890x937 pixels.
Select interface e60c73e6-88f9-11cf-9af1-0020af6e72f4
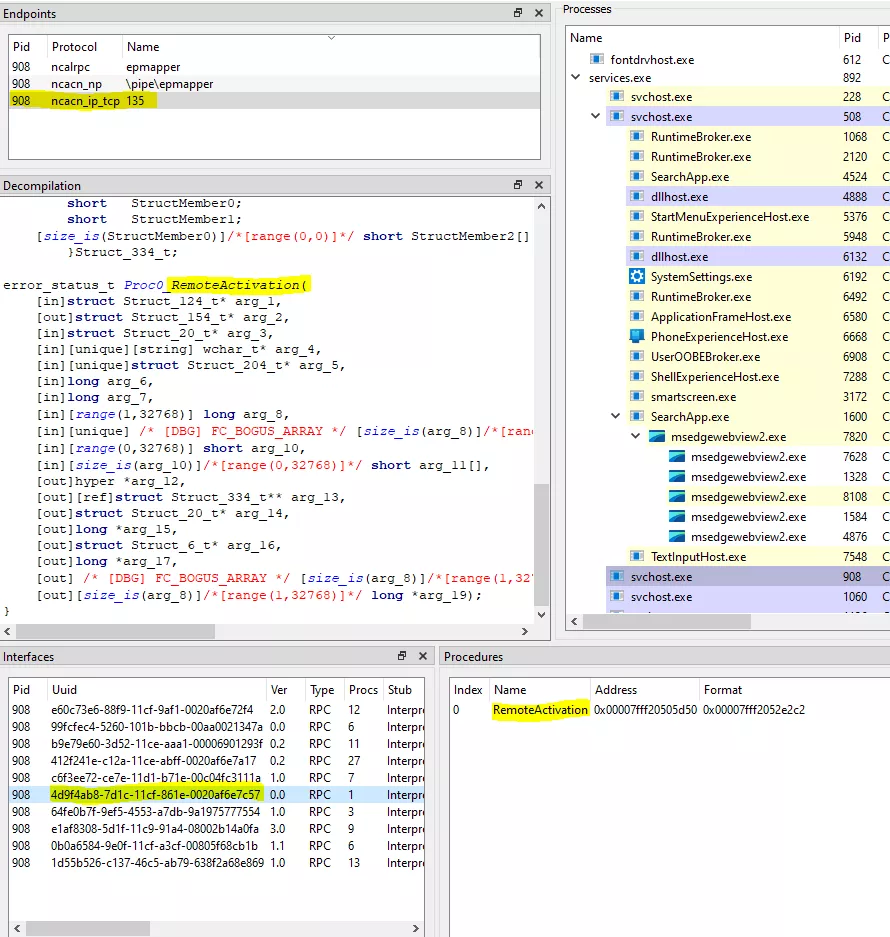pyautogui.click(x=216, y=709)
